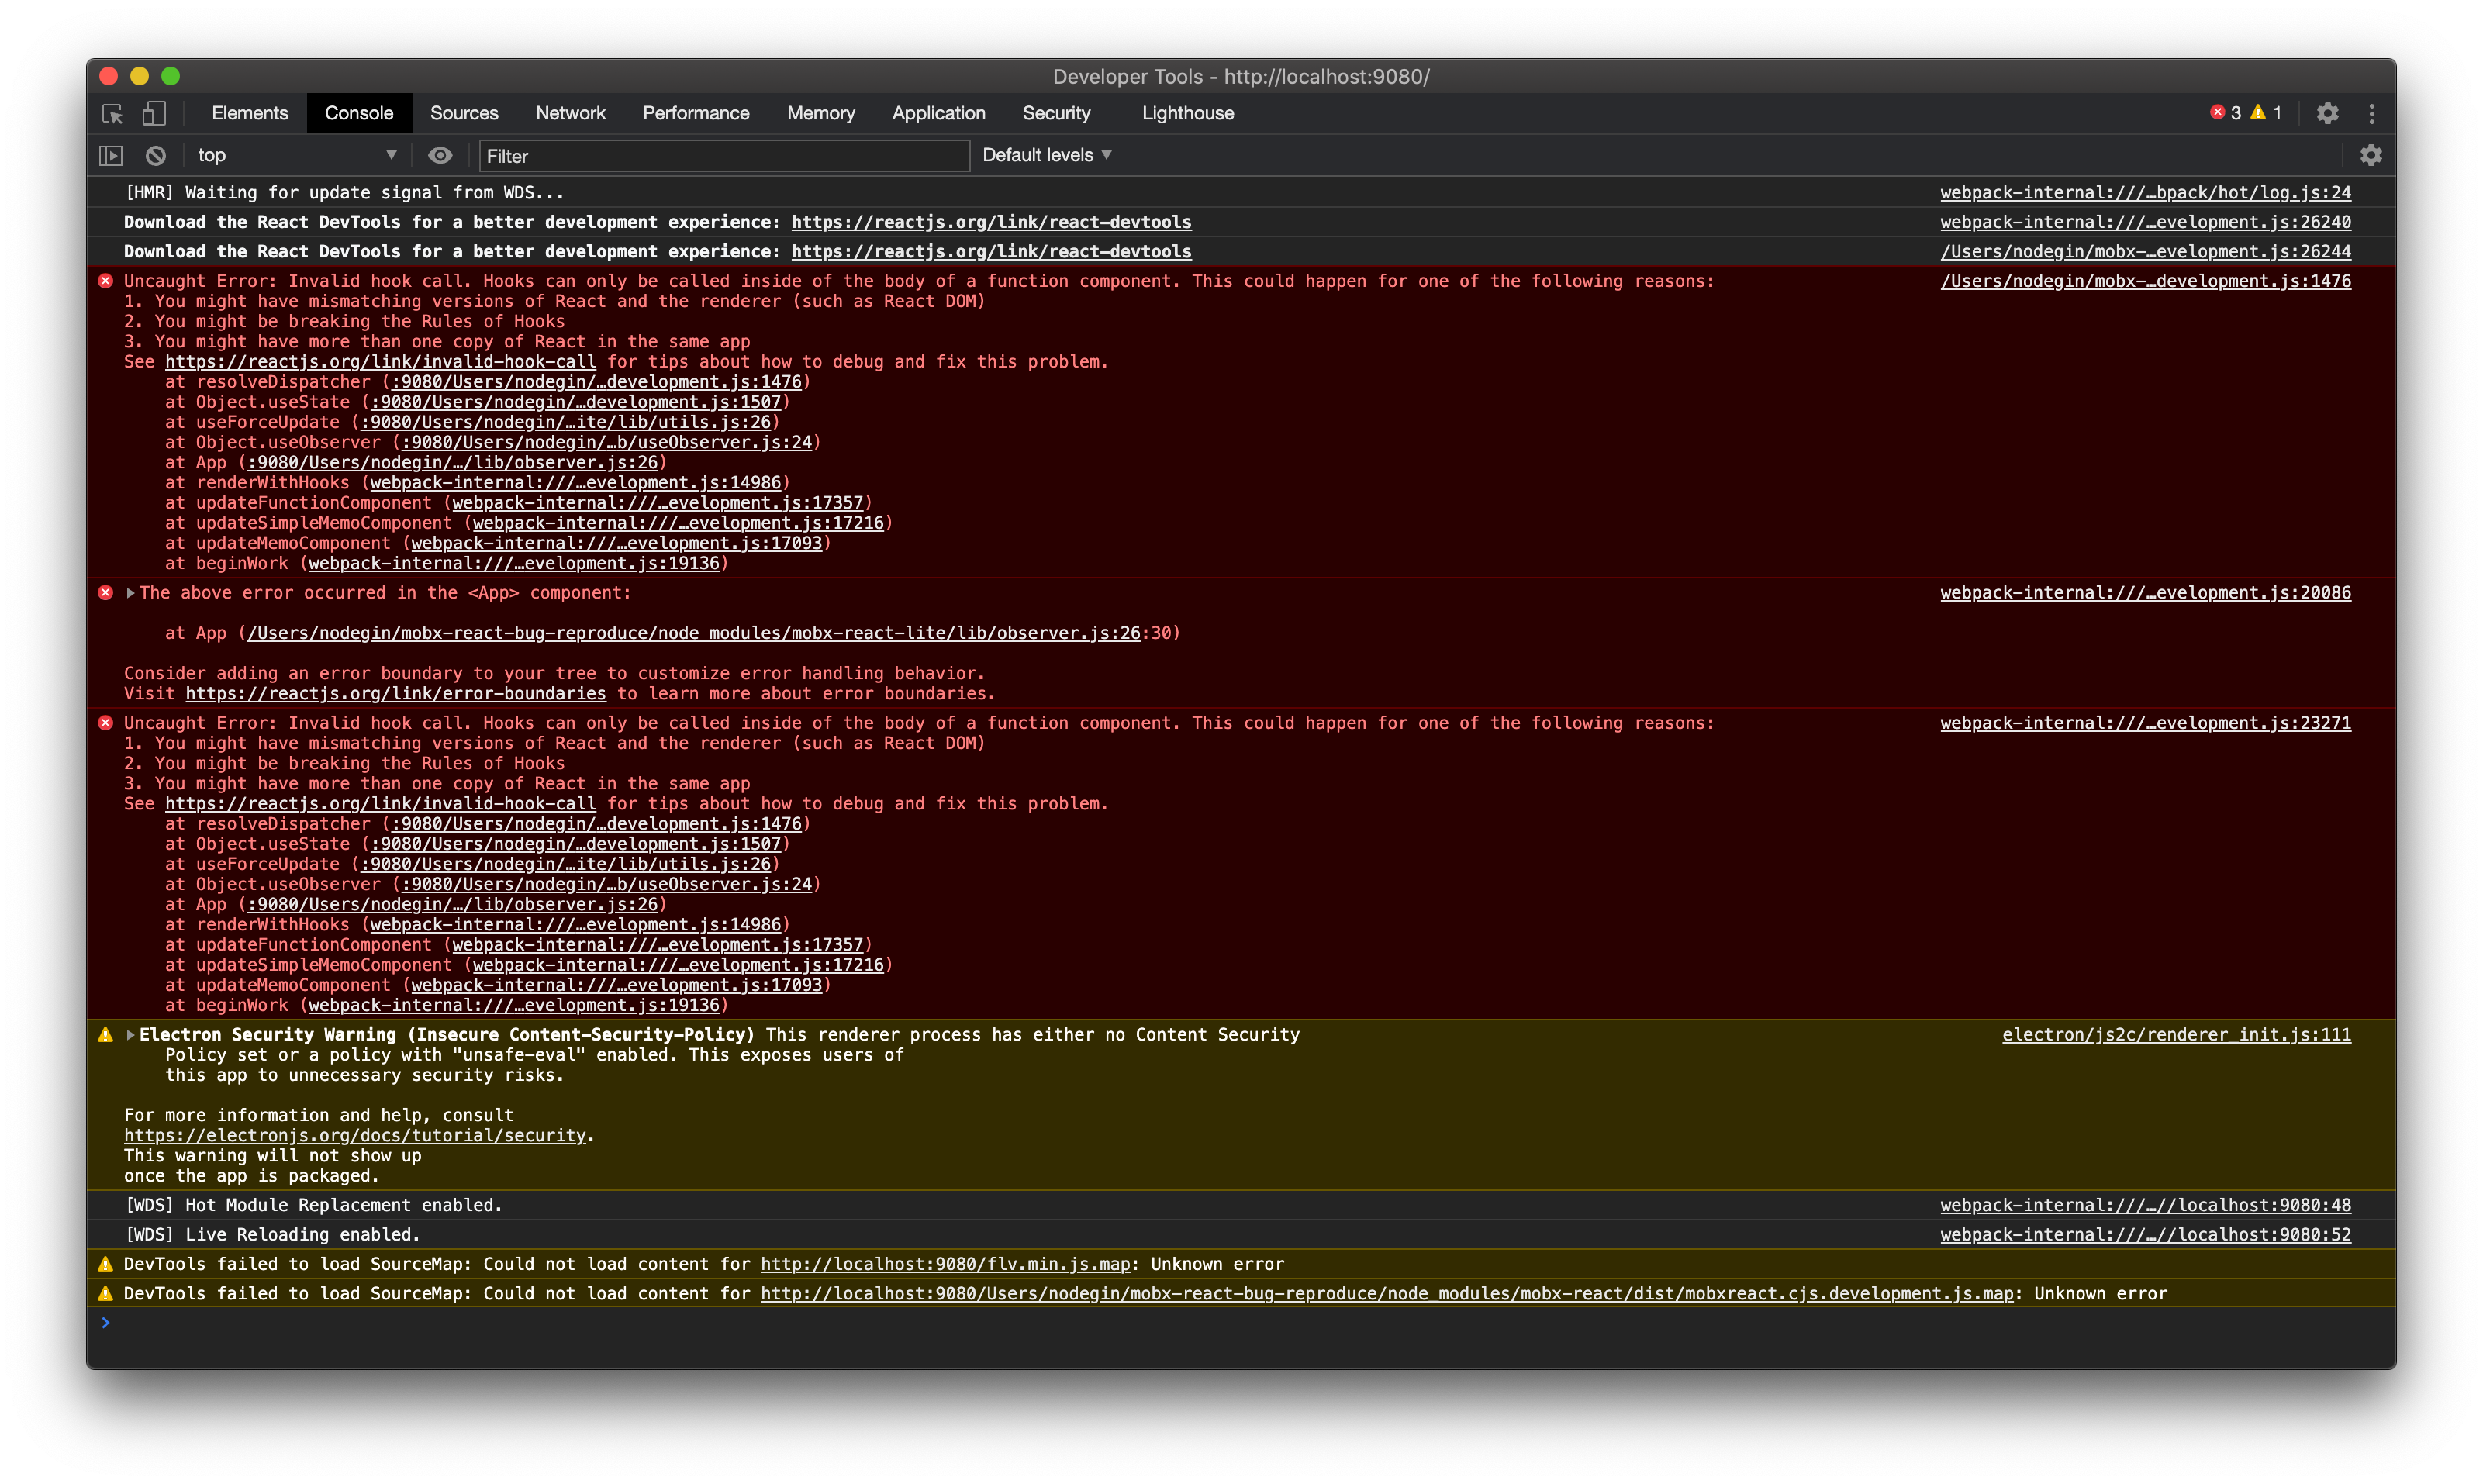
Task: Click the red error count badge
Action: click(x=2225, y=113)
